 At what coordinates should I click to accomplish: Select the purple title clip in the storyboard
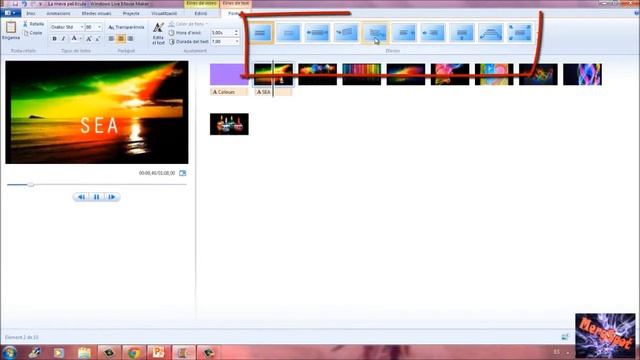(x=229, y=74)
